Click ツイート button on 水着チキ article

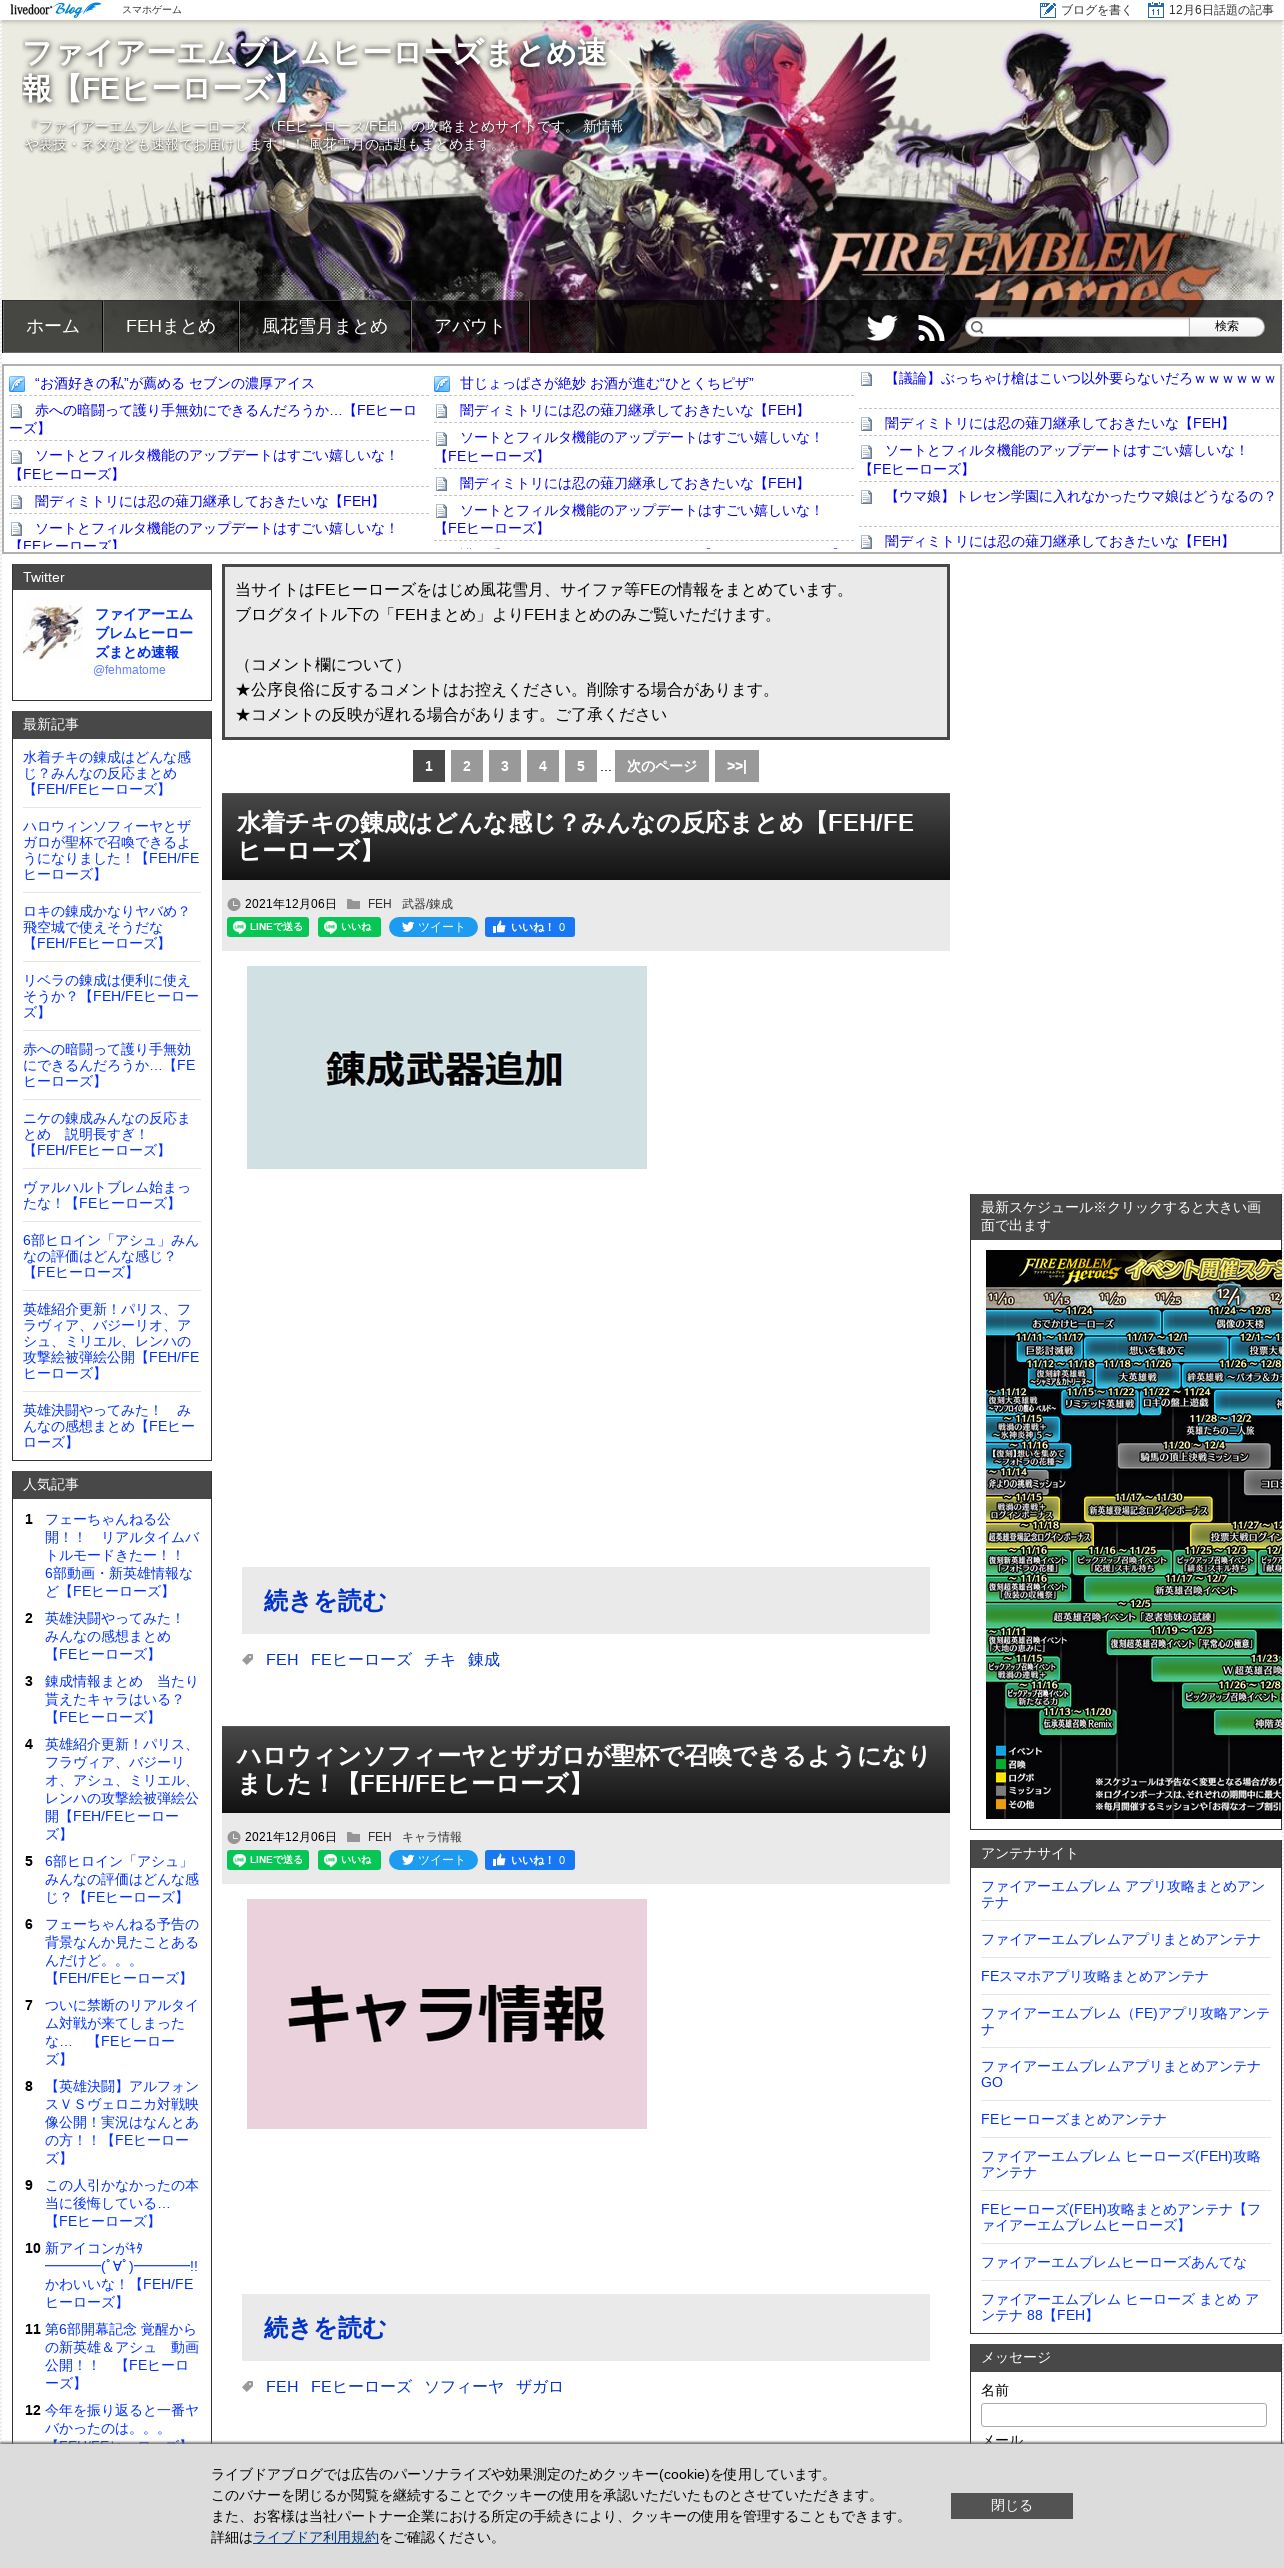click(433, 927)
